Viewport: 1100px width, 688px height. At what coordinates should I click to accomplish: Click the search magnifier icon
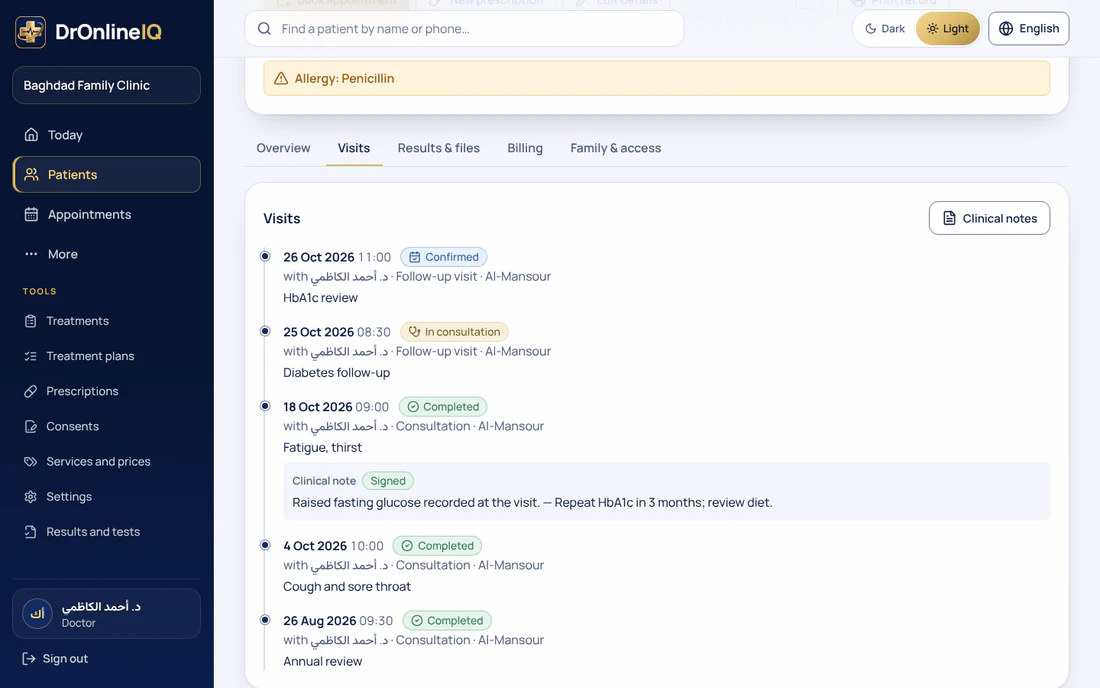click(x=264, y=29)
